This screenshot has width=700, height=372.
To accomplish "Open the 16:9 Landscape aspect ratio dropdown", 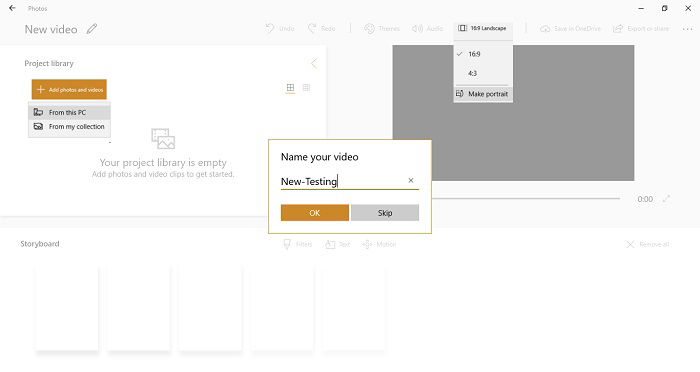I will pos(483,28).
